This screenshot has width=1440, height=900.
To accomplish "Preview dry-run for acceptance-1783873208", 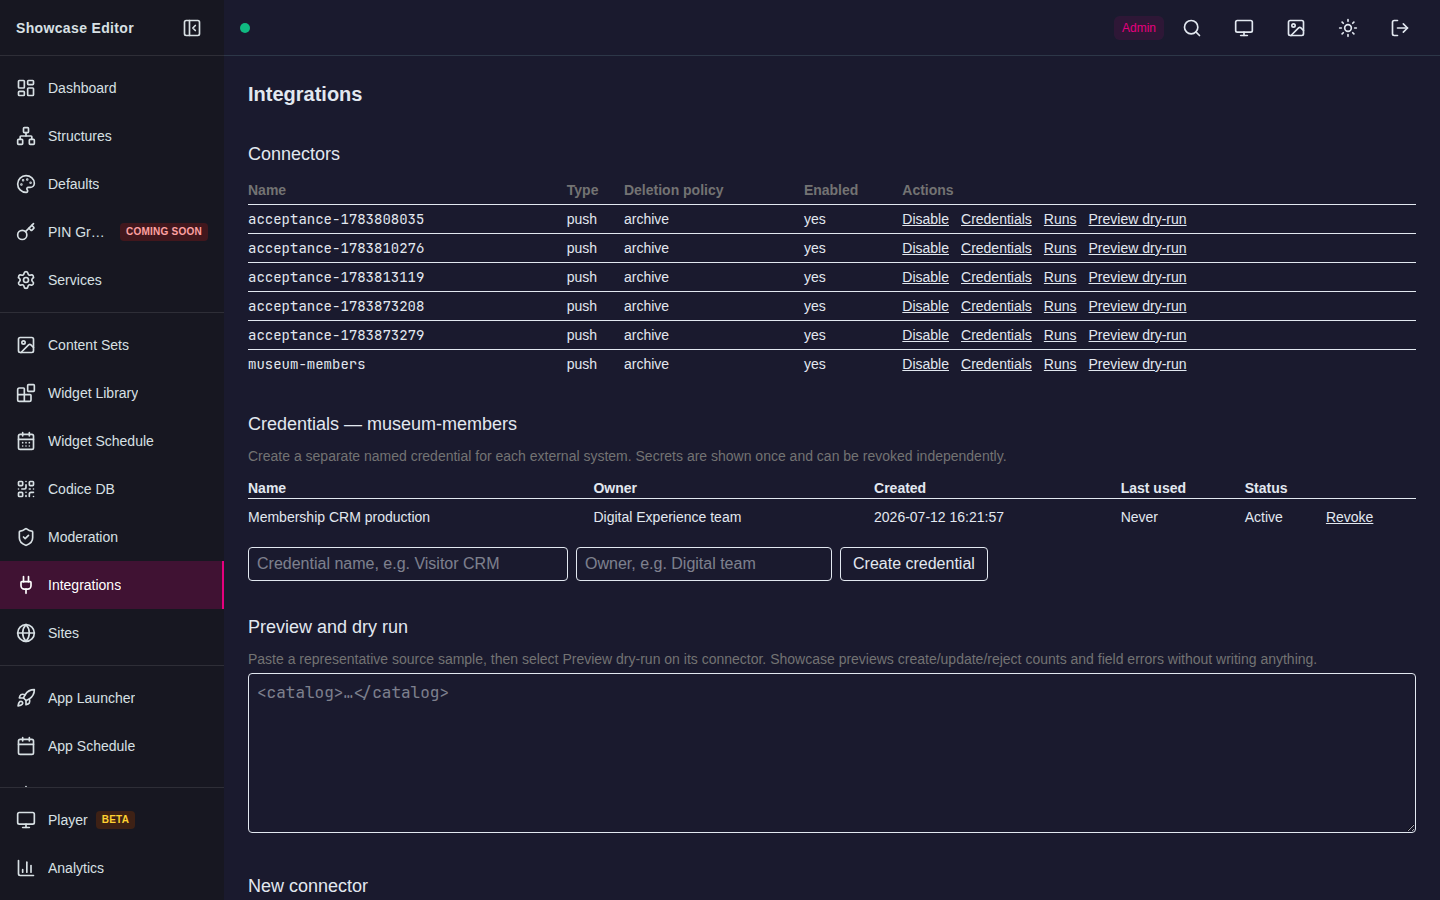I will click(1137, 306).
